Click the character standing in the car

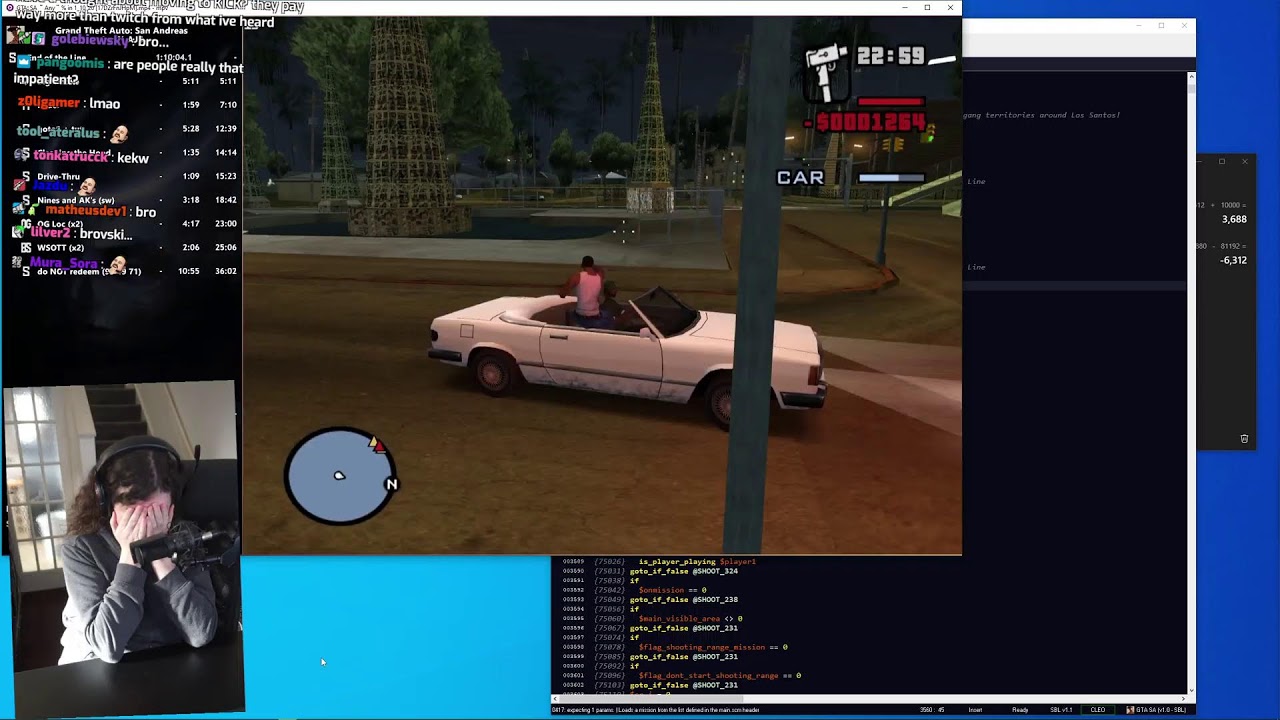588,290
